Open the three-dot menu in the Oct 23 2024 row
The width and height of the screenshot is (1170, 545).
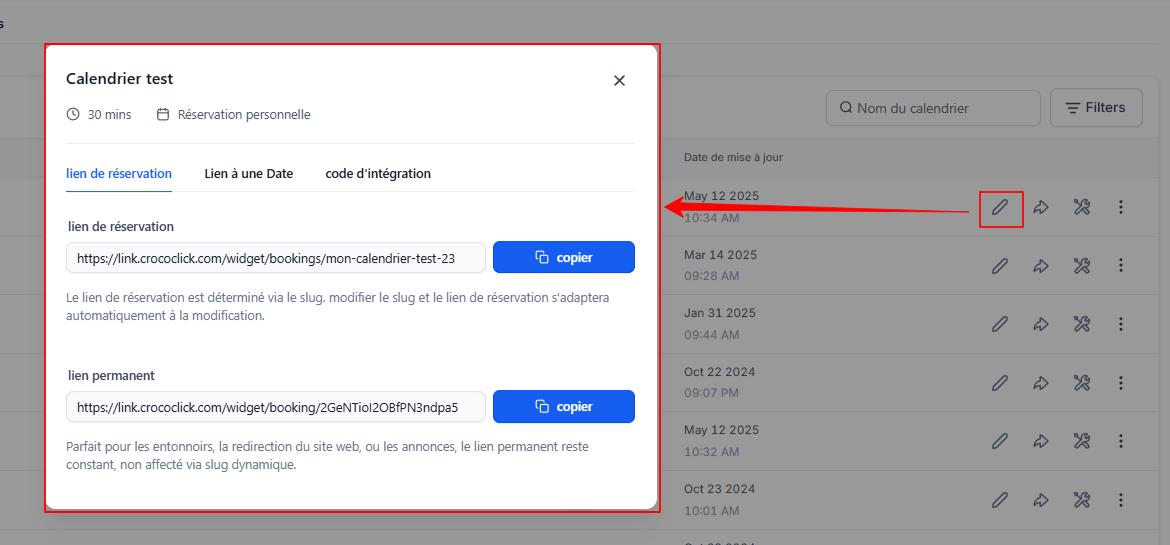1121,499
